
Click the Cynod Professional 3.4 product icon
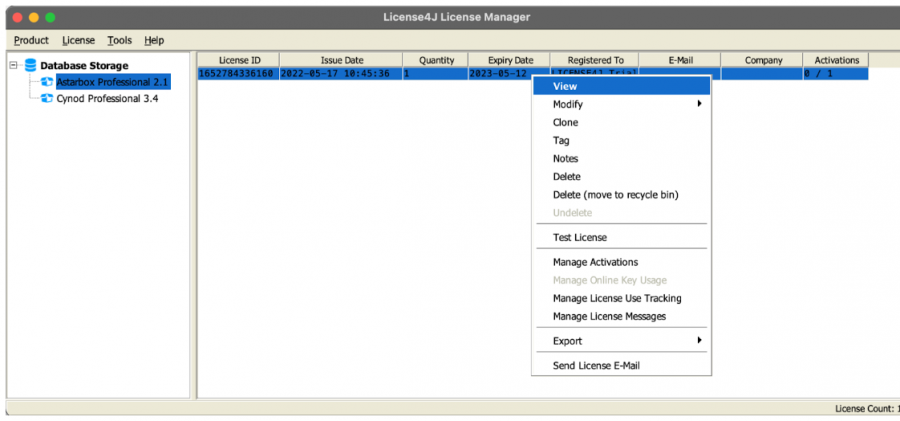pos(47,99)
